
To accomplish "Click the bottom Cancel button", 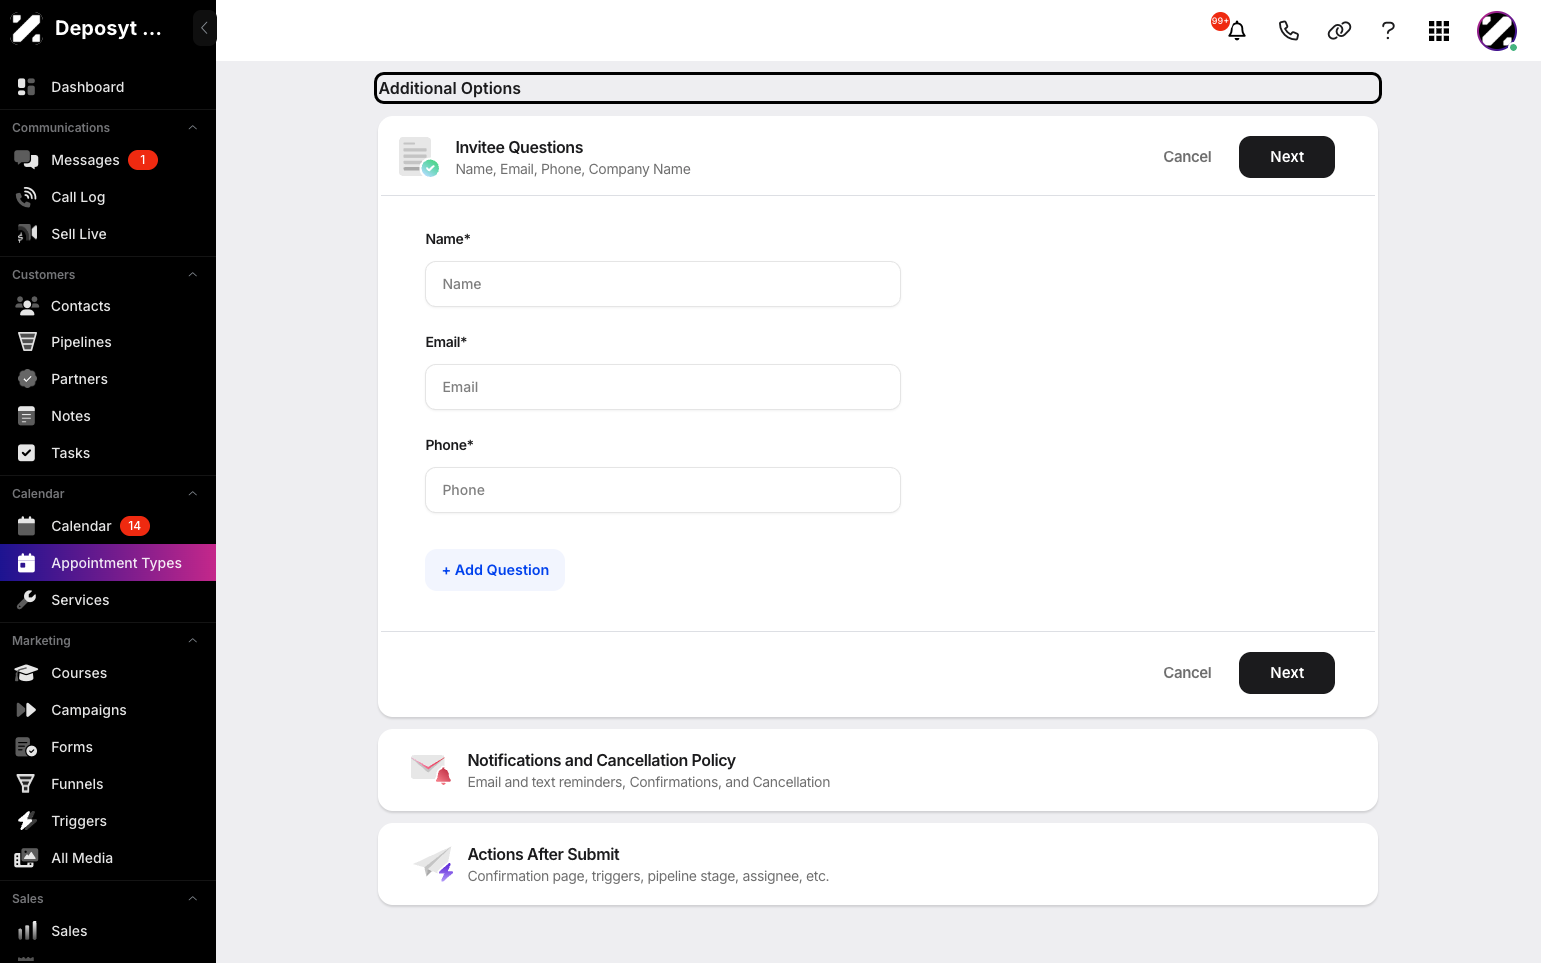I will (x=1187, y=673).
